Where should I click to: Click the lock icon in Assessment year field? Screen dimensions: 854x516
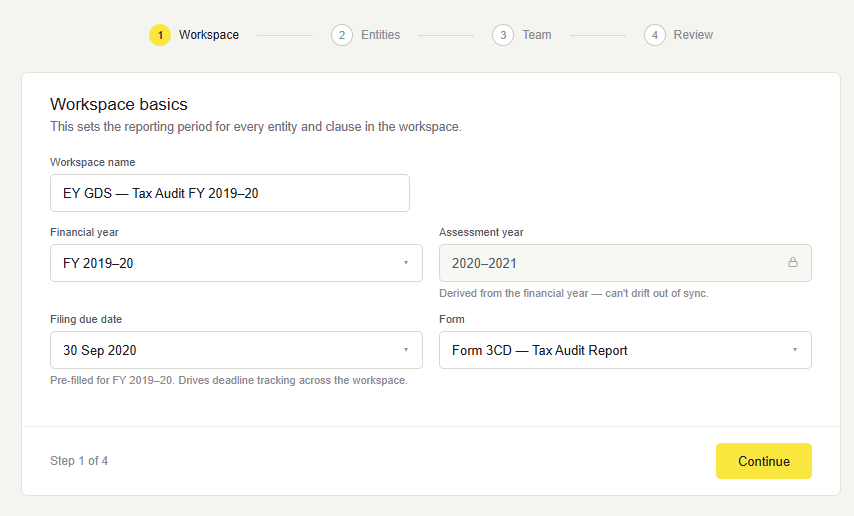tap(792, 263)
